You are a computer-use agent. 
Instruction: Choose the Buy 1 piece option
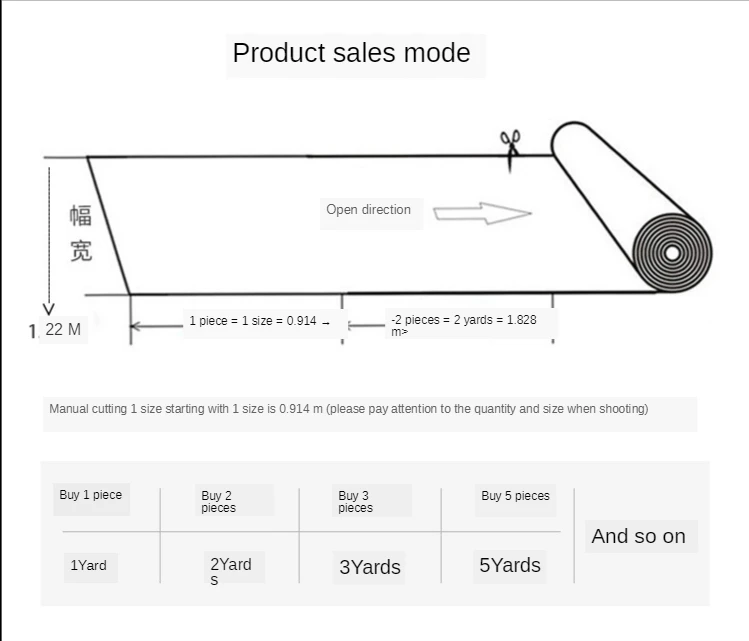pyautogui.click(x=91, y=495)
